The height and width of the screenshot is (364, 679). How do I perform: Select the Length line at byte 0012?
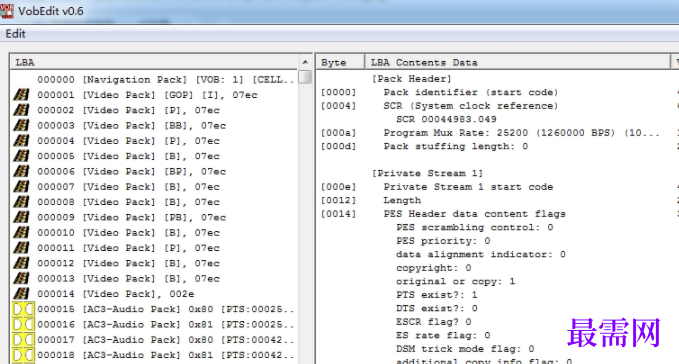(402, 200)
